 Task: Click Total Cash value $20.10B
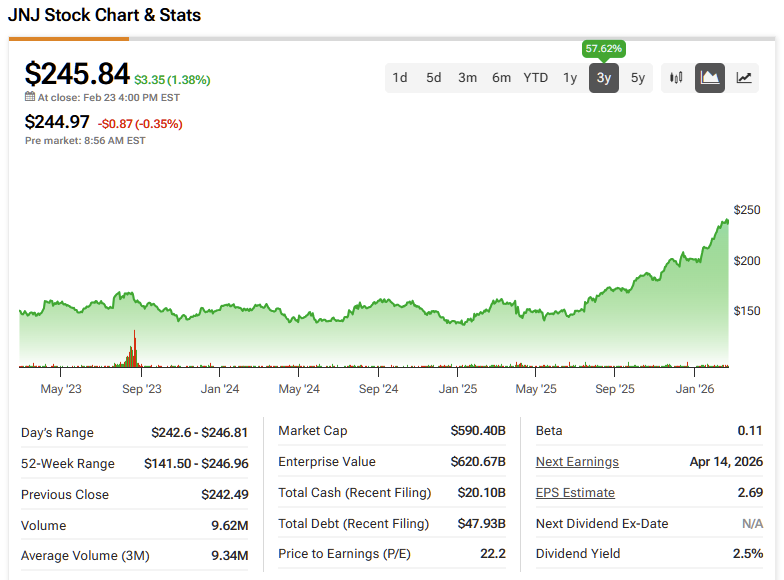(x=482, y=492)
